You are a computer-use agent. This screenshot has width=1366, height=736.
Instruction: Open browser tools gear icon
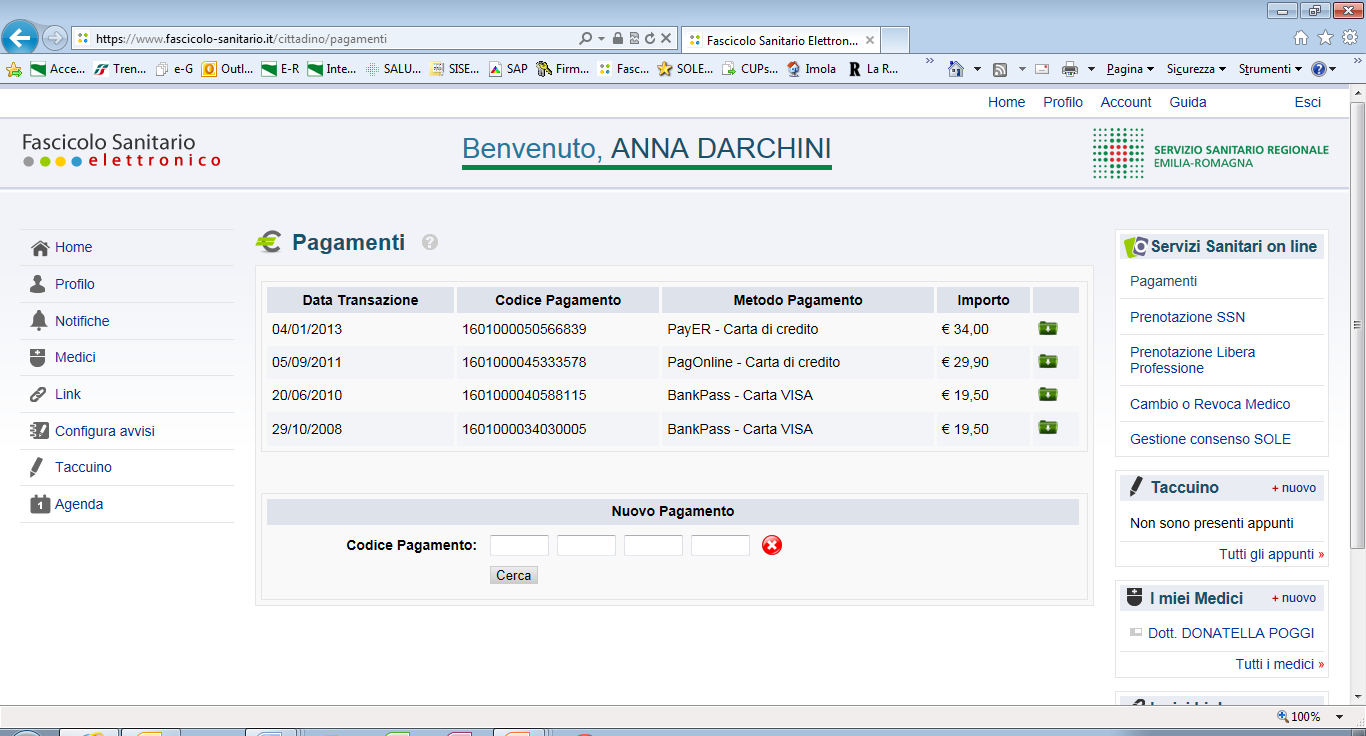[x=1349, y=38]
